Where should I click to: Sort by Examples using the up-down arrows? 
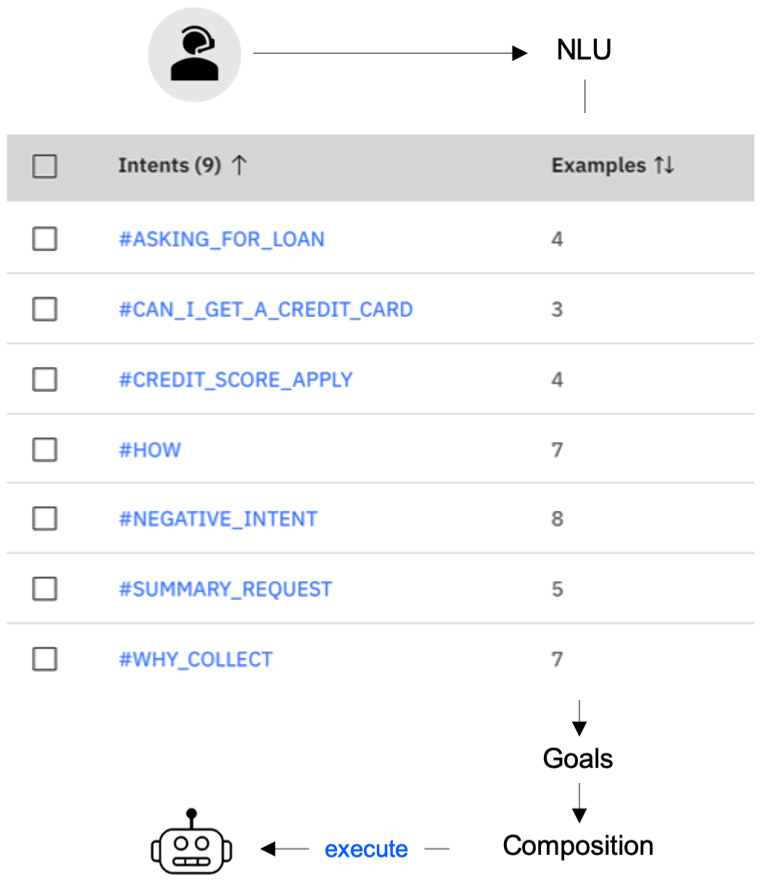[664, 165]
